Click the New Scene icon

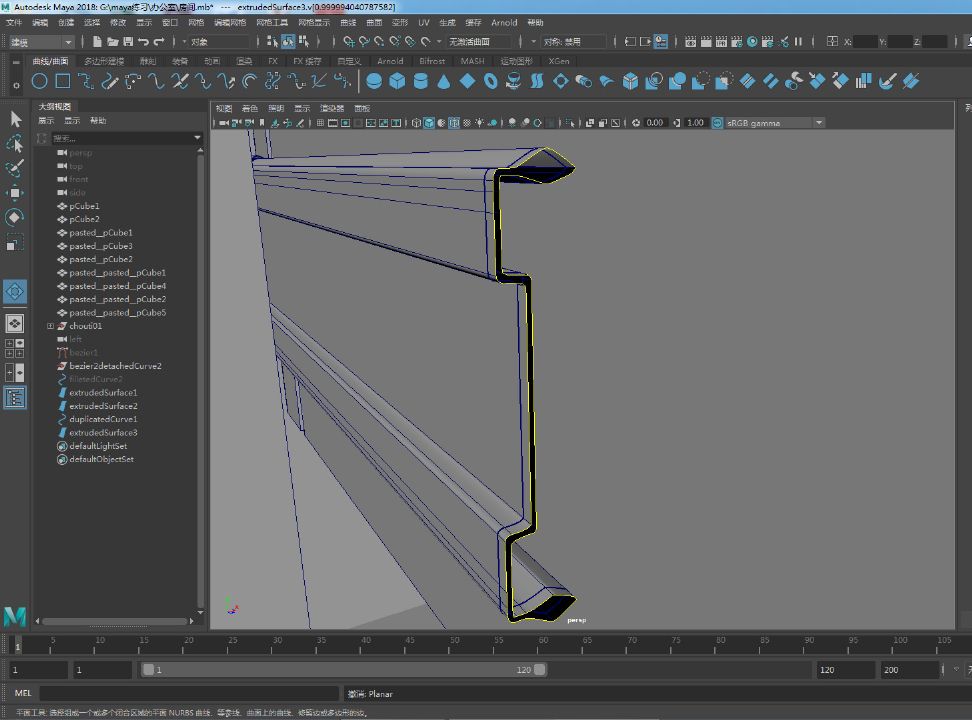click(97, 42)
